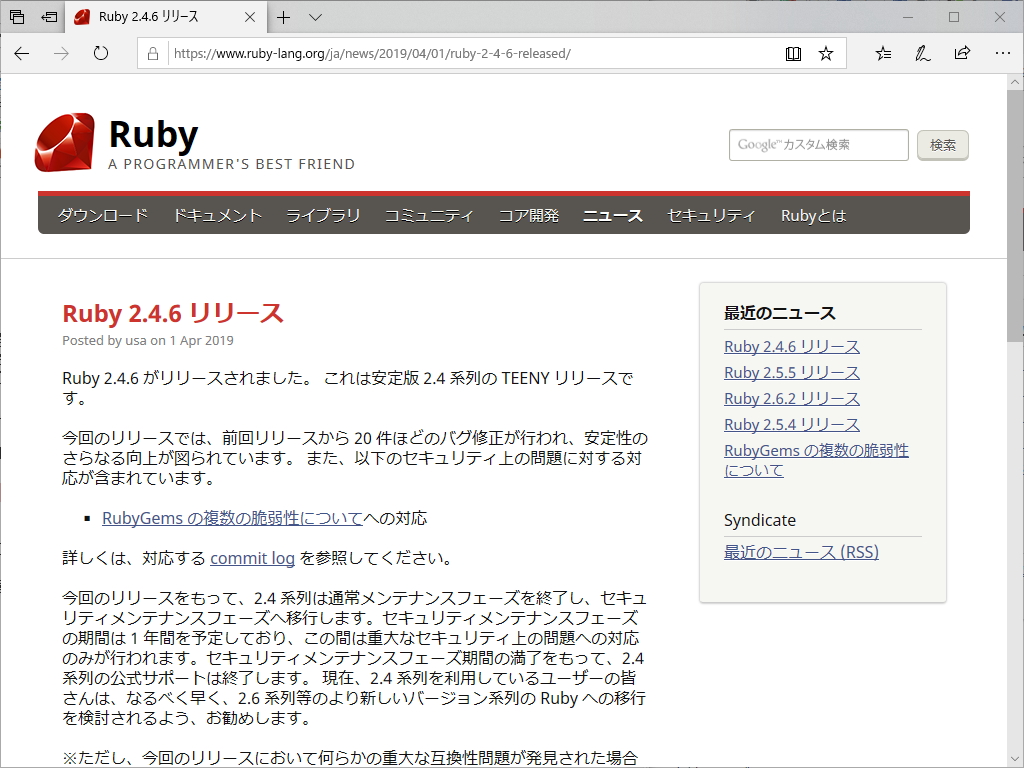The height and width of the screenshot is (768, 1024).
Task: Open Reading view book icon
Action: (x=793, y=54)
